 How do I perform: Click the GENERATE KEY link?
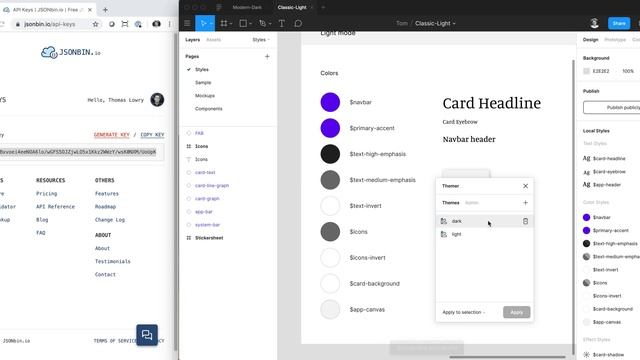coord(111,135)
